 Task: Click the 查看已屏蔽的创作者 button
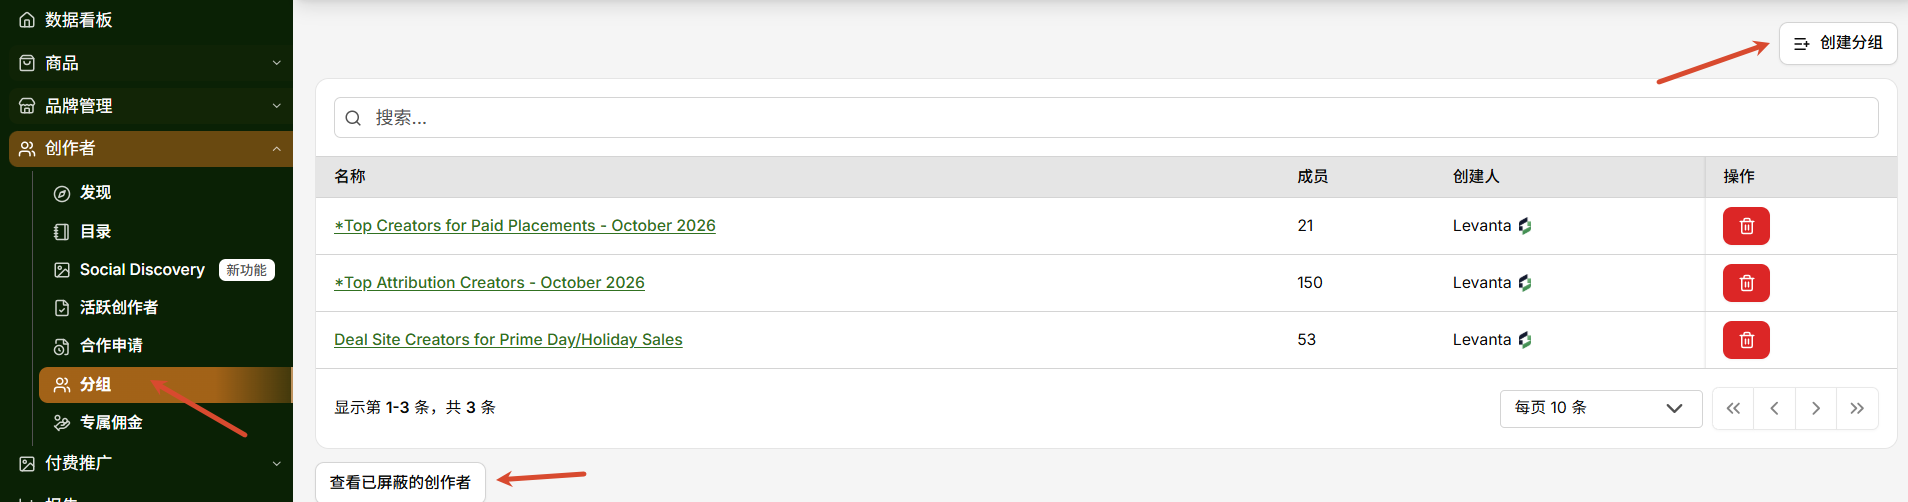(x=400, y=482)
